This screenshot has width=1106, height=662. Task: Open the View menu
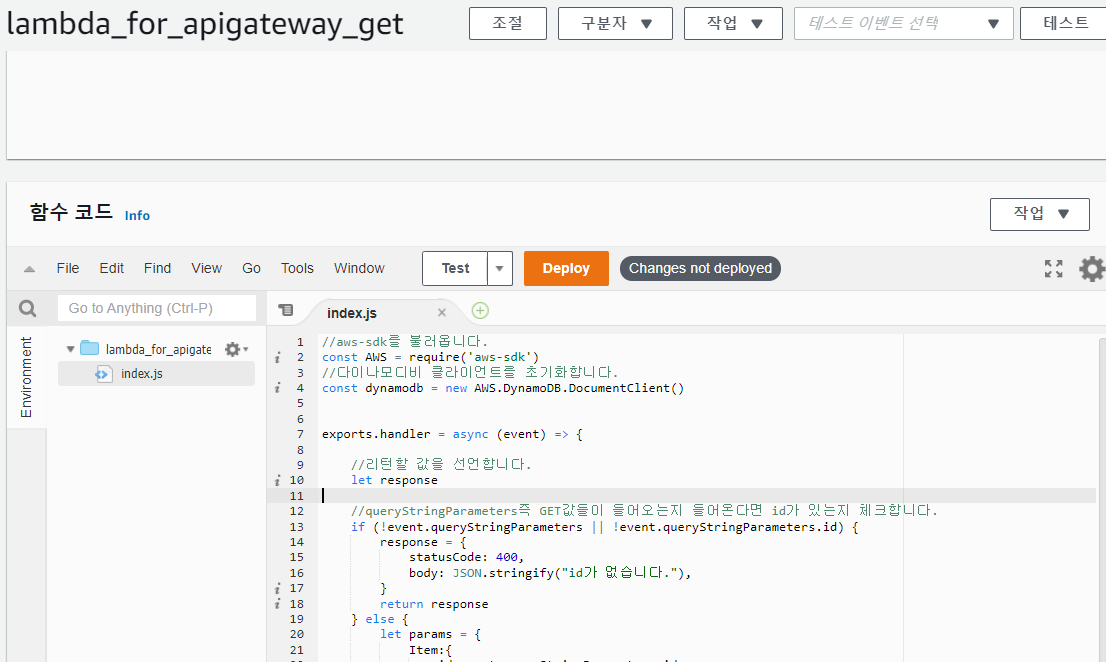207,268
